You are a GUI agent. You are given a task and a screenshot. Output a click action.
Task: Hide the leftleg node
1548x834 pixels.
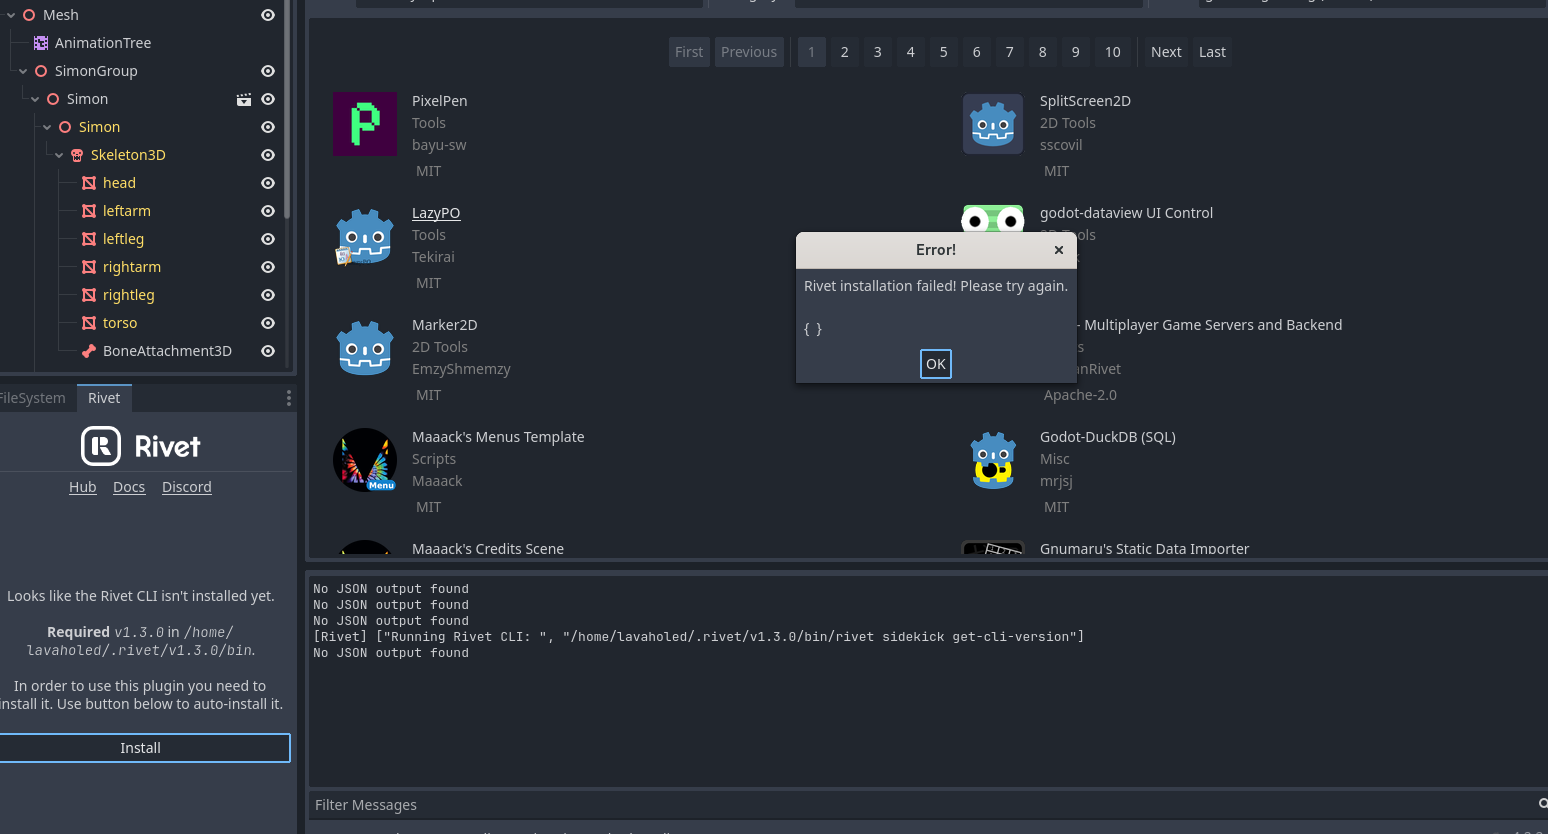point(268,239)
